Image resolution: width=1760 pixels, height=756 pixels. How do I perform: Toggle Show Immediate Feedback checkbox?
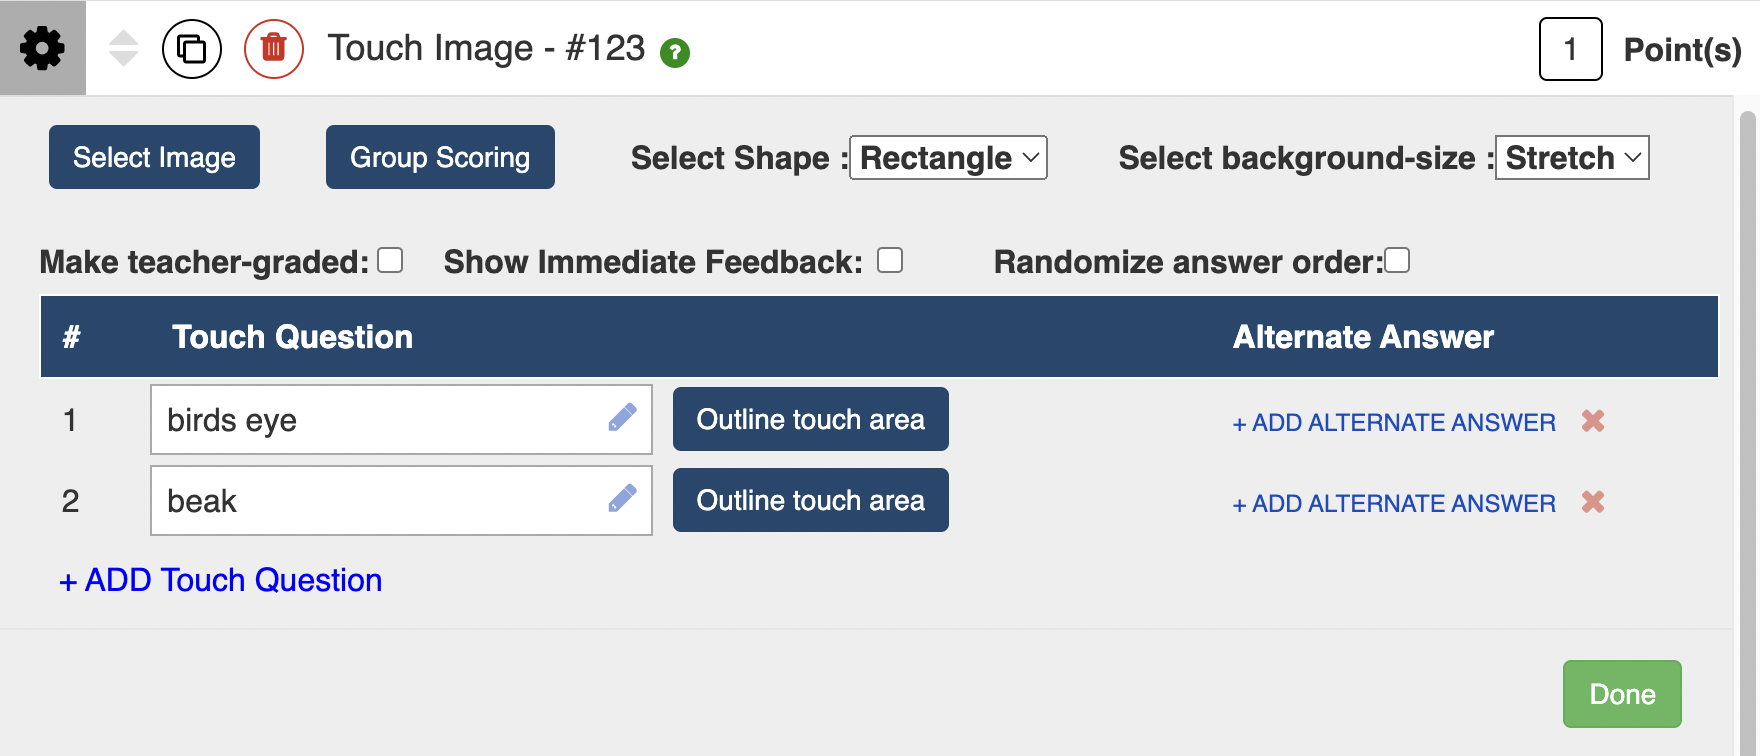(889, 260)
